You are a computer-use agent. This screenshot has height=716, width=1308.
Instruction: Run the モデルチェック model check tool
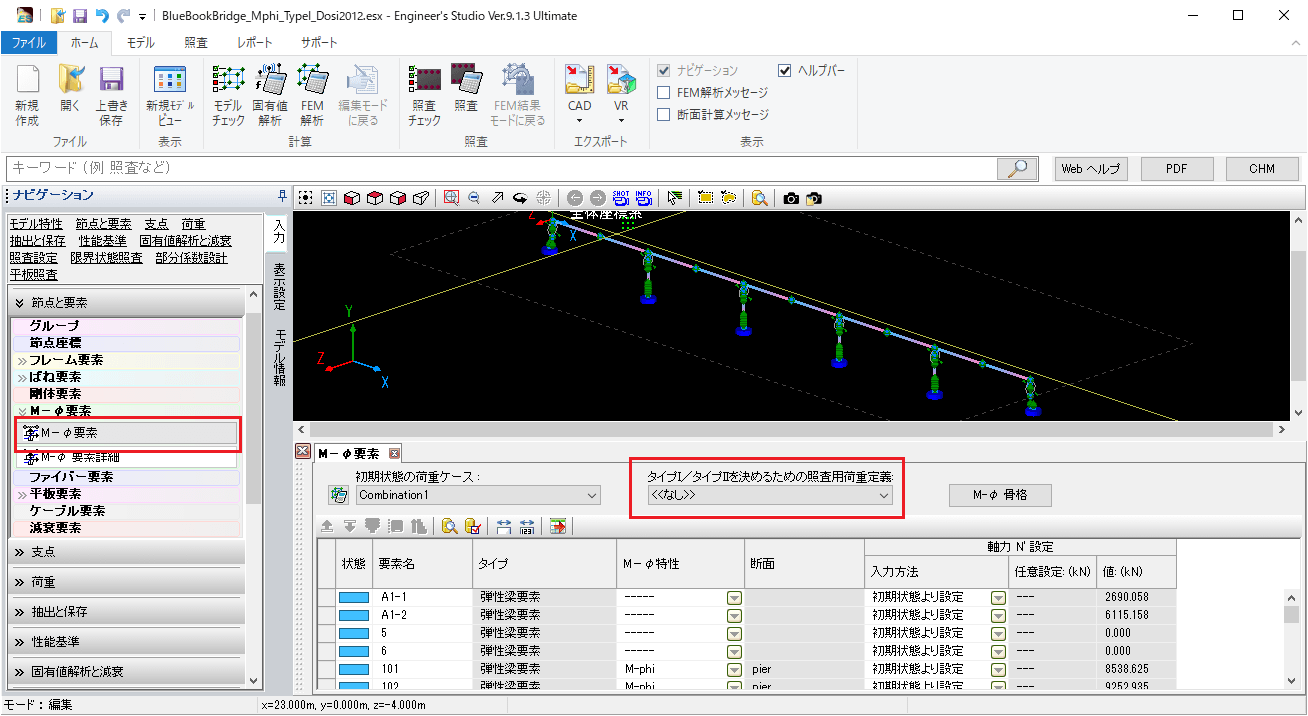(x=228, y=95)
